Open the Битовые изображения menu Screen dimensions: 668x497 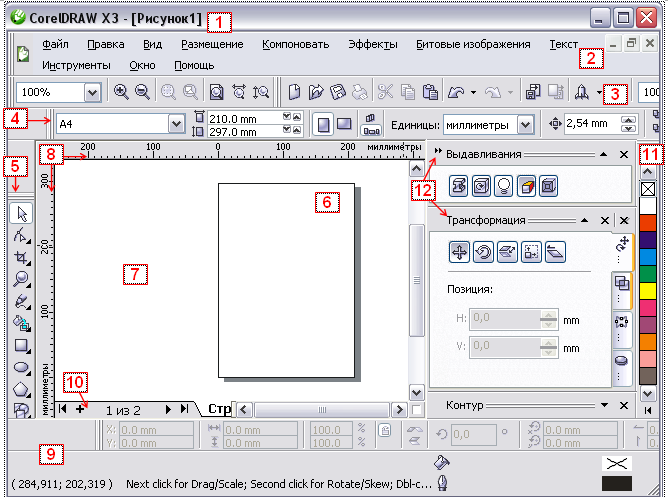point(473,44)
